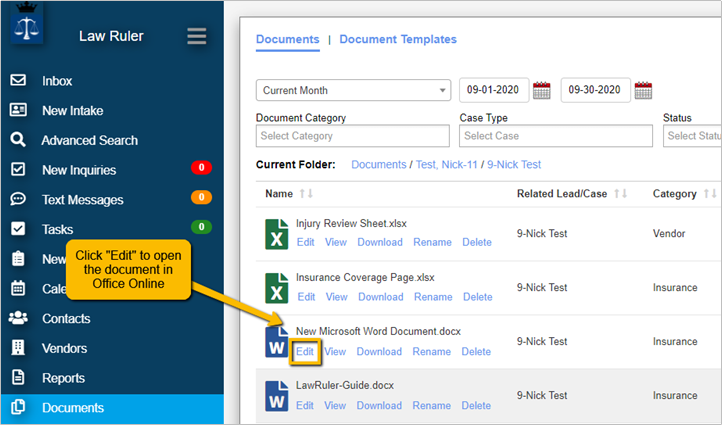Go to Test, Nick-11 breadcrumb folder
This screenshot has width=722, height=425.
(447, 165)
